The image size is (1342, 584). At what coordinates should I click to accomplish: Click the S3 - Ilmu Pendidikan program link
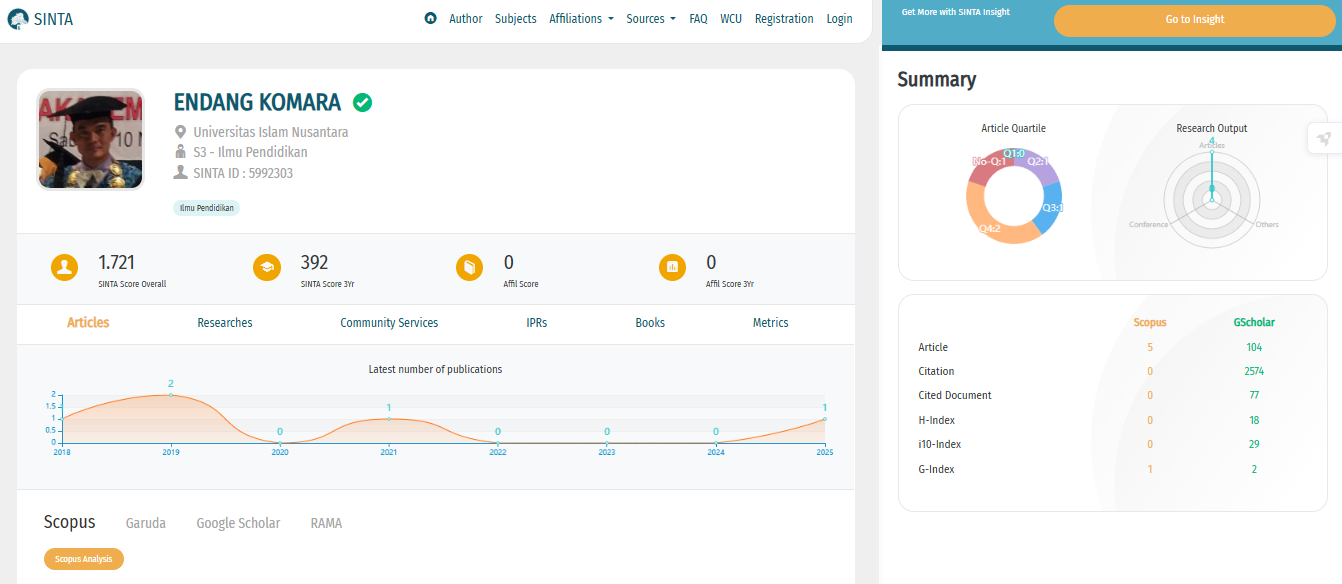(251, 152)
